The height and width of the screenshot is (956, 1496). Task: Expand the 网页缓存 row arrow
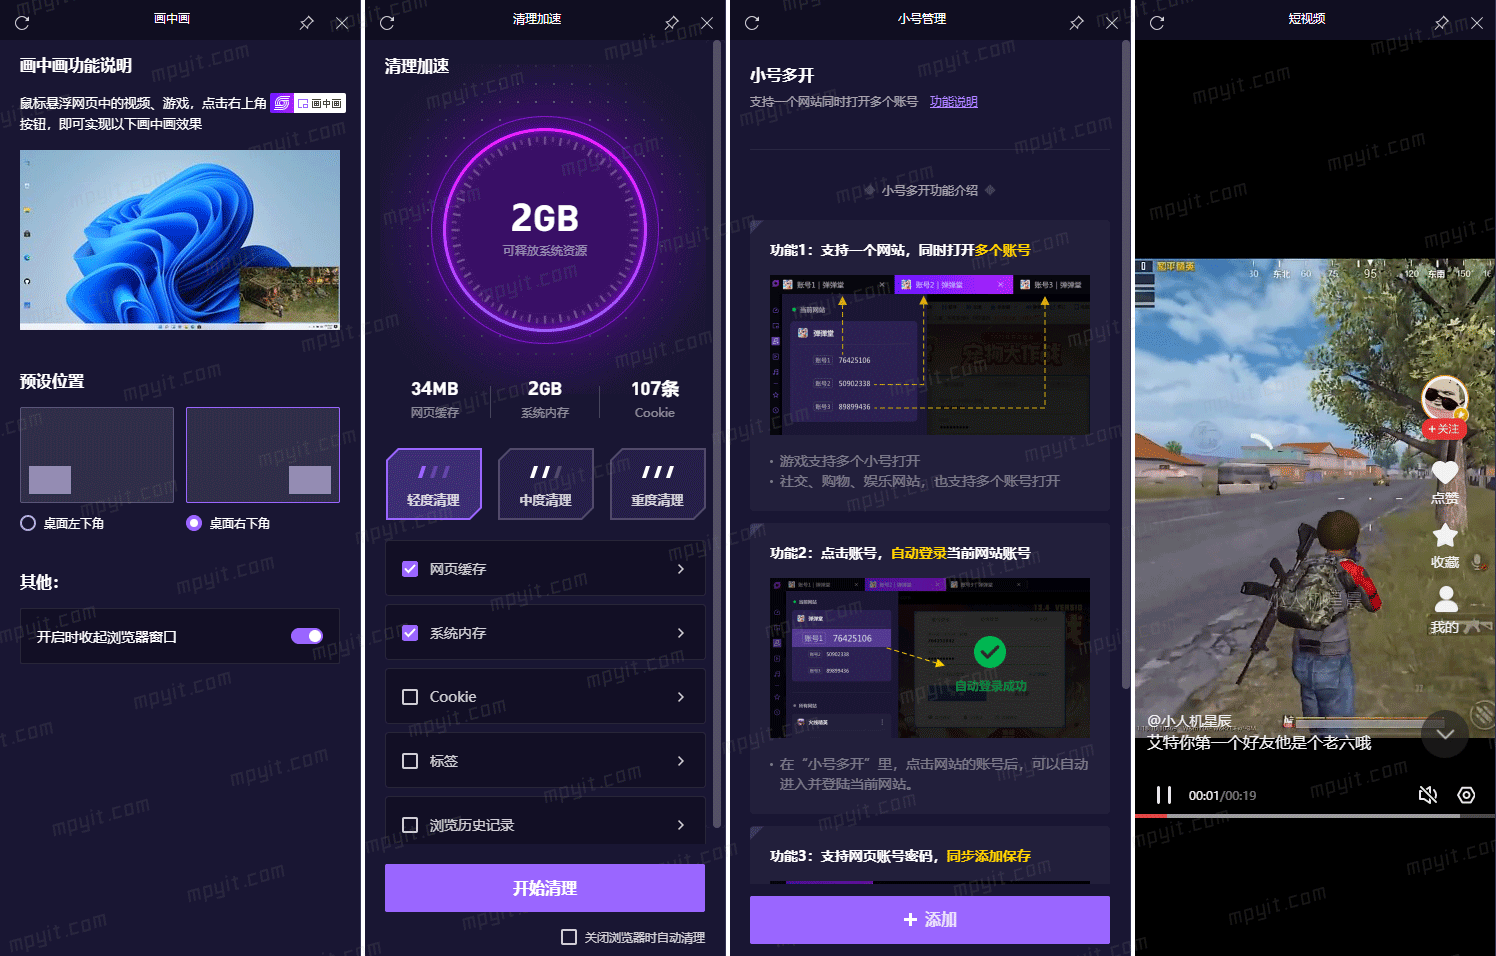[x=681, y=569]
